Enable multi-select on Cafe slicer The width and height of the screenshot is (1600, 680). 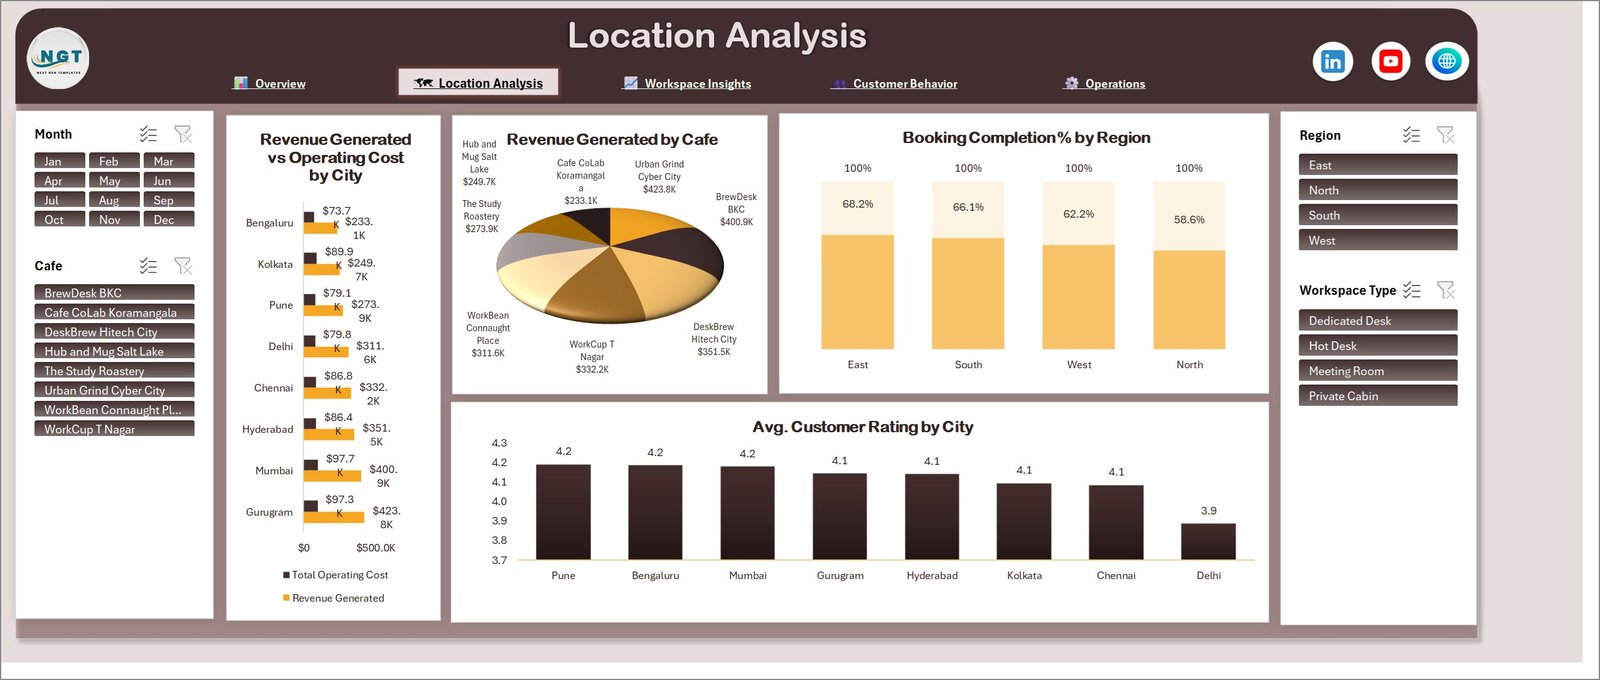tap(148, 266)
